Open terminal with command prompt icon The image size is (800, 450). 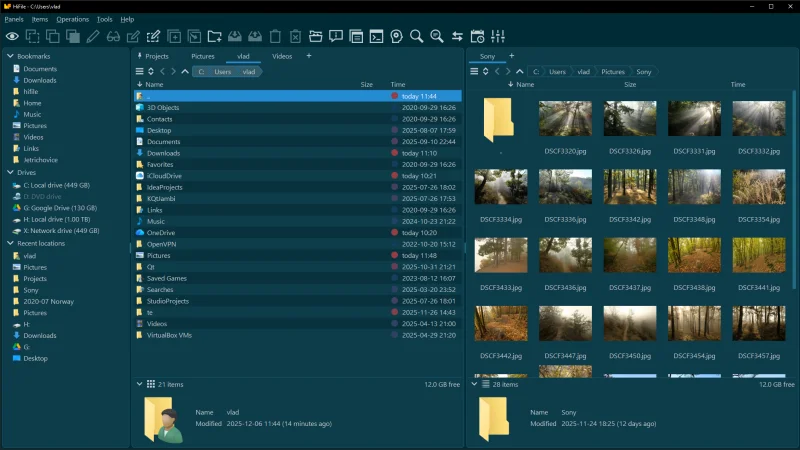pyautogui.click(x=377, y=36)
